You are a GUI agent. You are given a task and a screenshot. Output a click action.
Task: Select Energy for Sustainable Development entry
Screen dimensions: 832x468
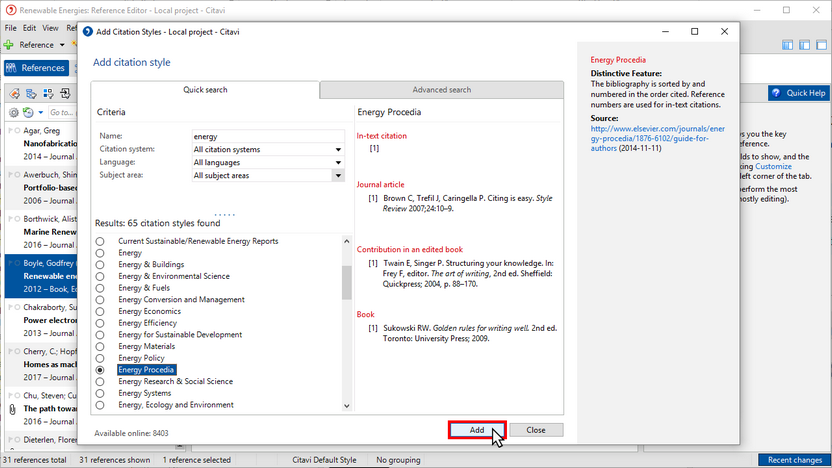(x=180, y=335)
